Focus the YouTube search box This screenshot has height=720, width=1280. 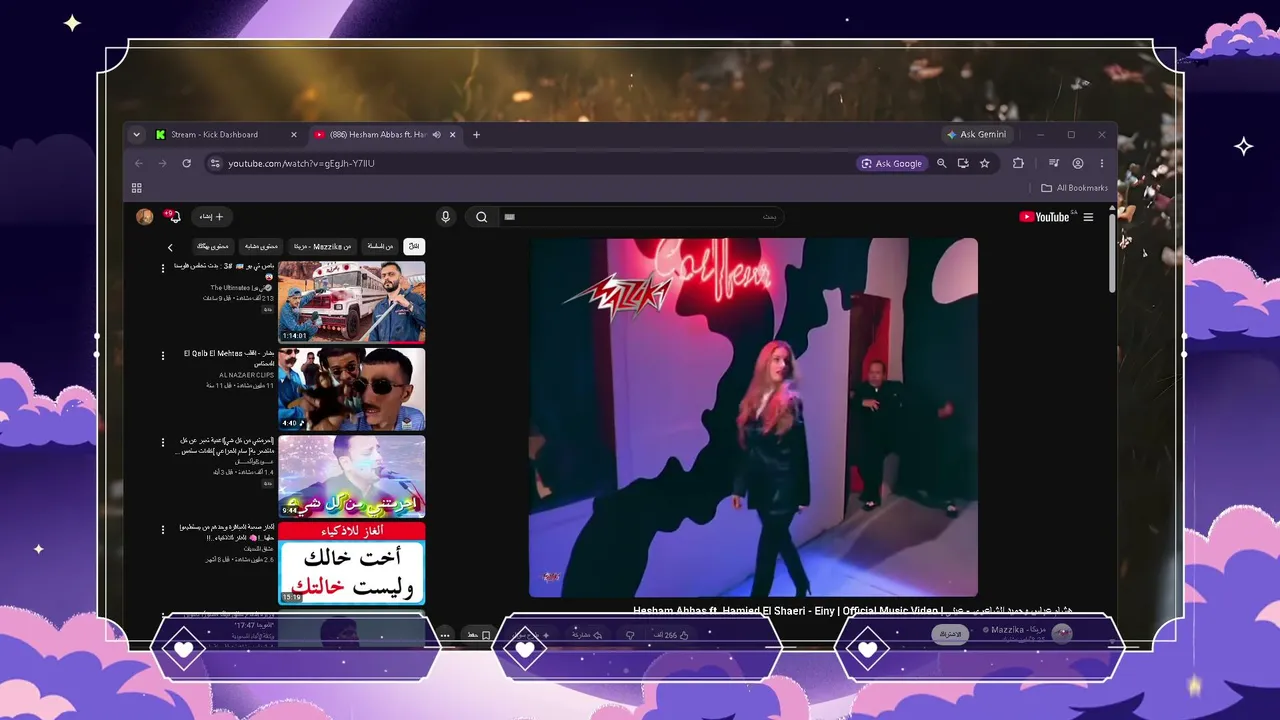pos(641,217)
